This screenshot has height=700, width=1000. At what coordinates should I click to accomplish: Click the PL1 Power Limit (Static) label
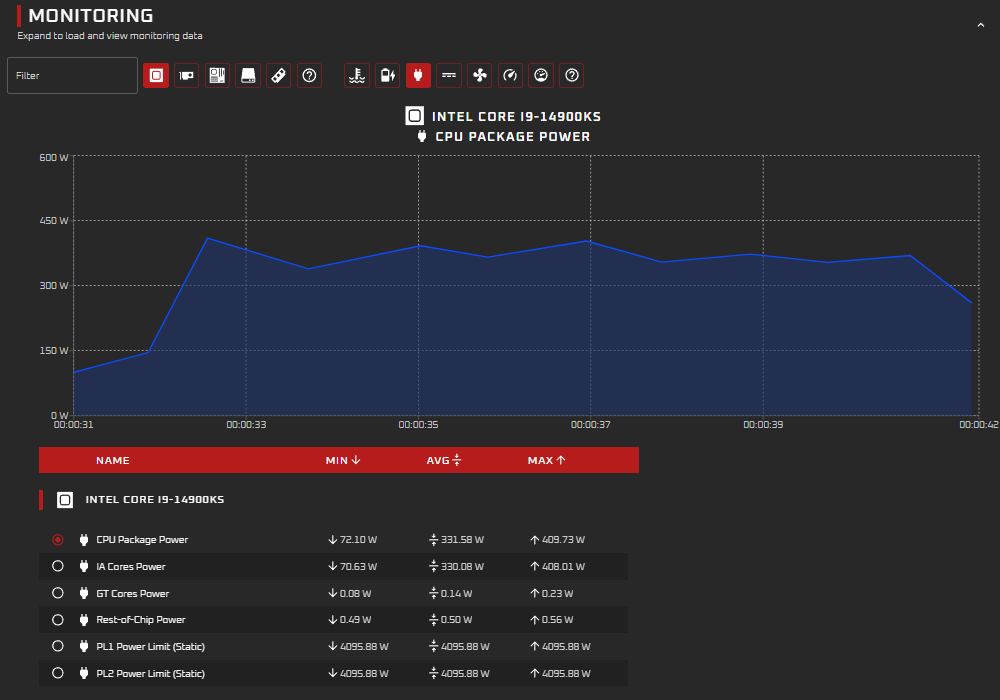click(151, 646)
